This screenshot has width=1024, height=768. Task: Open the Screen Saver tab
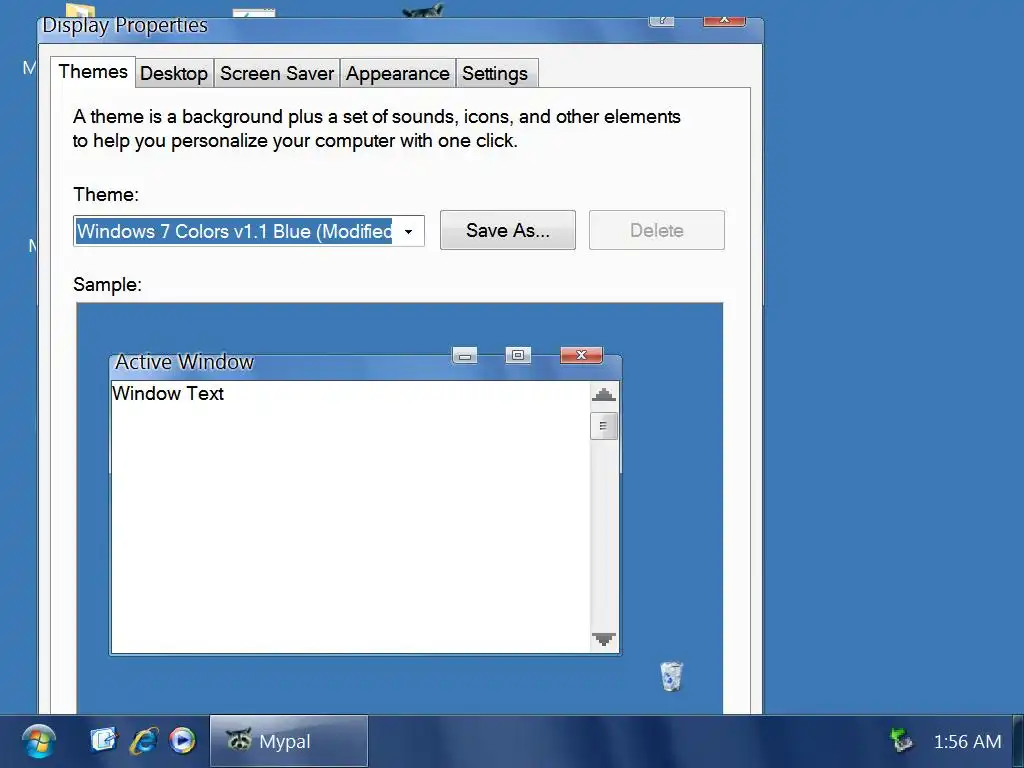pos(277,73)
